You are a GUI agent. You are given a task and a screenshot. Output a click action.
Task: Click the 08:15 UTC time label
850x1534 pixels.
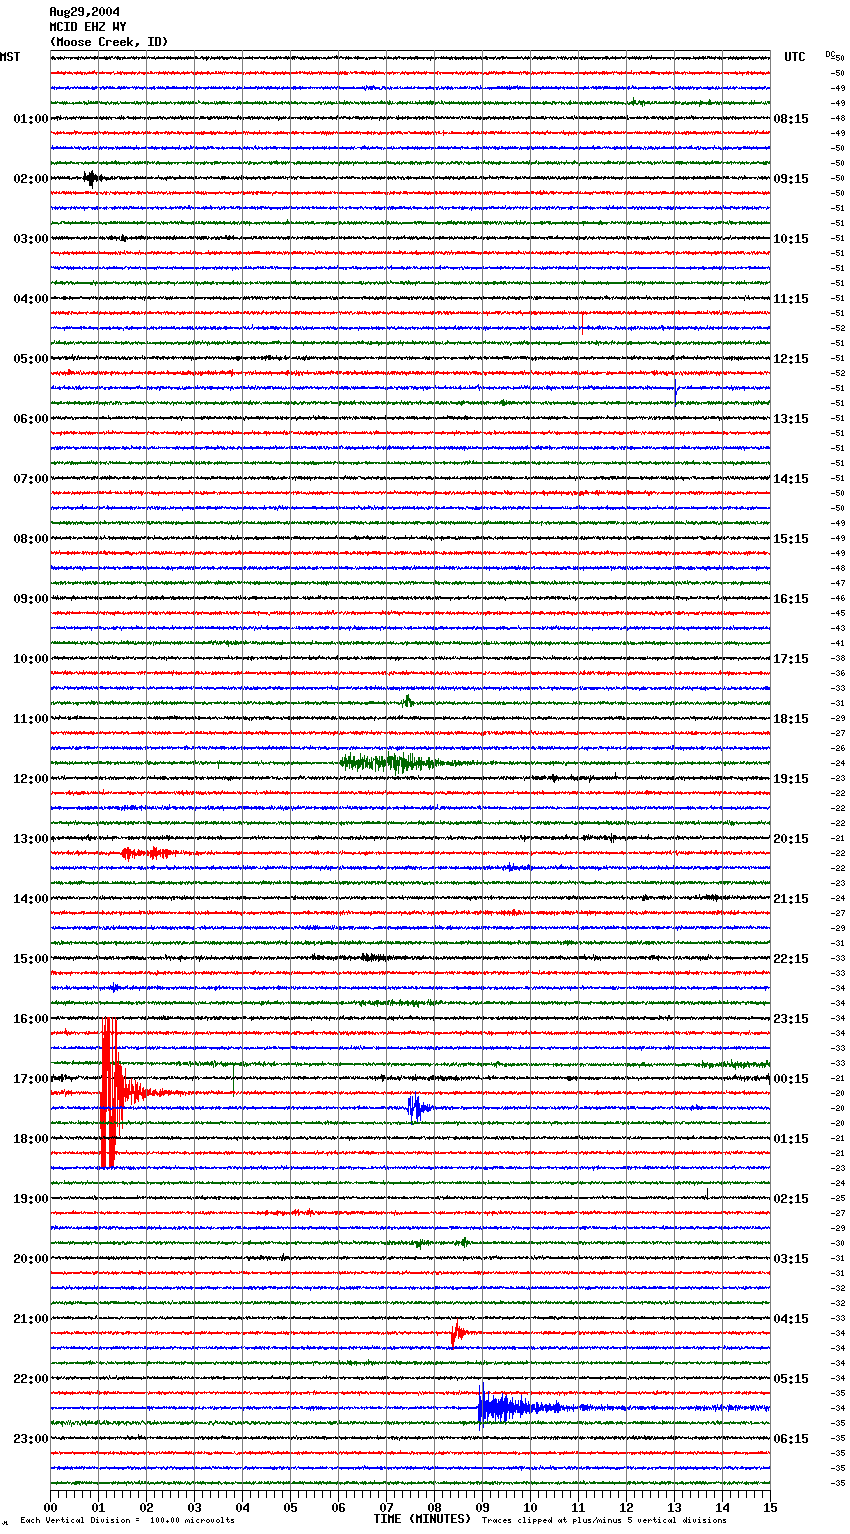(791, 119)
